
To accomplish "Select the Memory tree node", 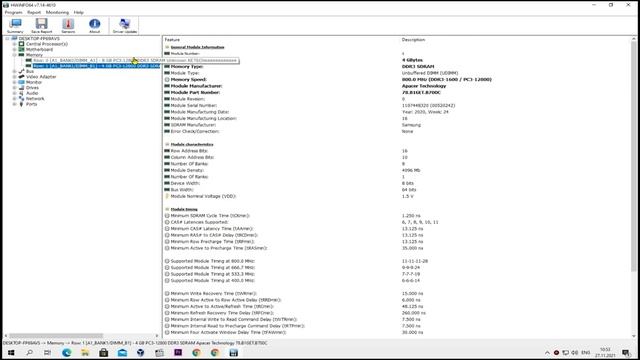I will [34, 55].
